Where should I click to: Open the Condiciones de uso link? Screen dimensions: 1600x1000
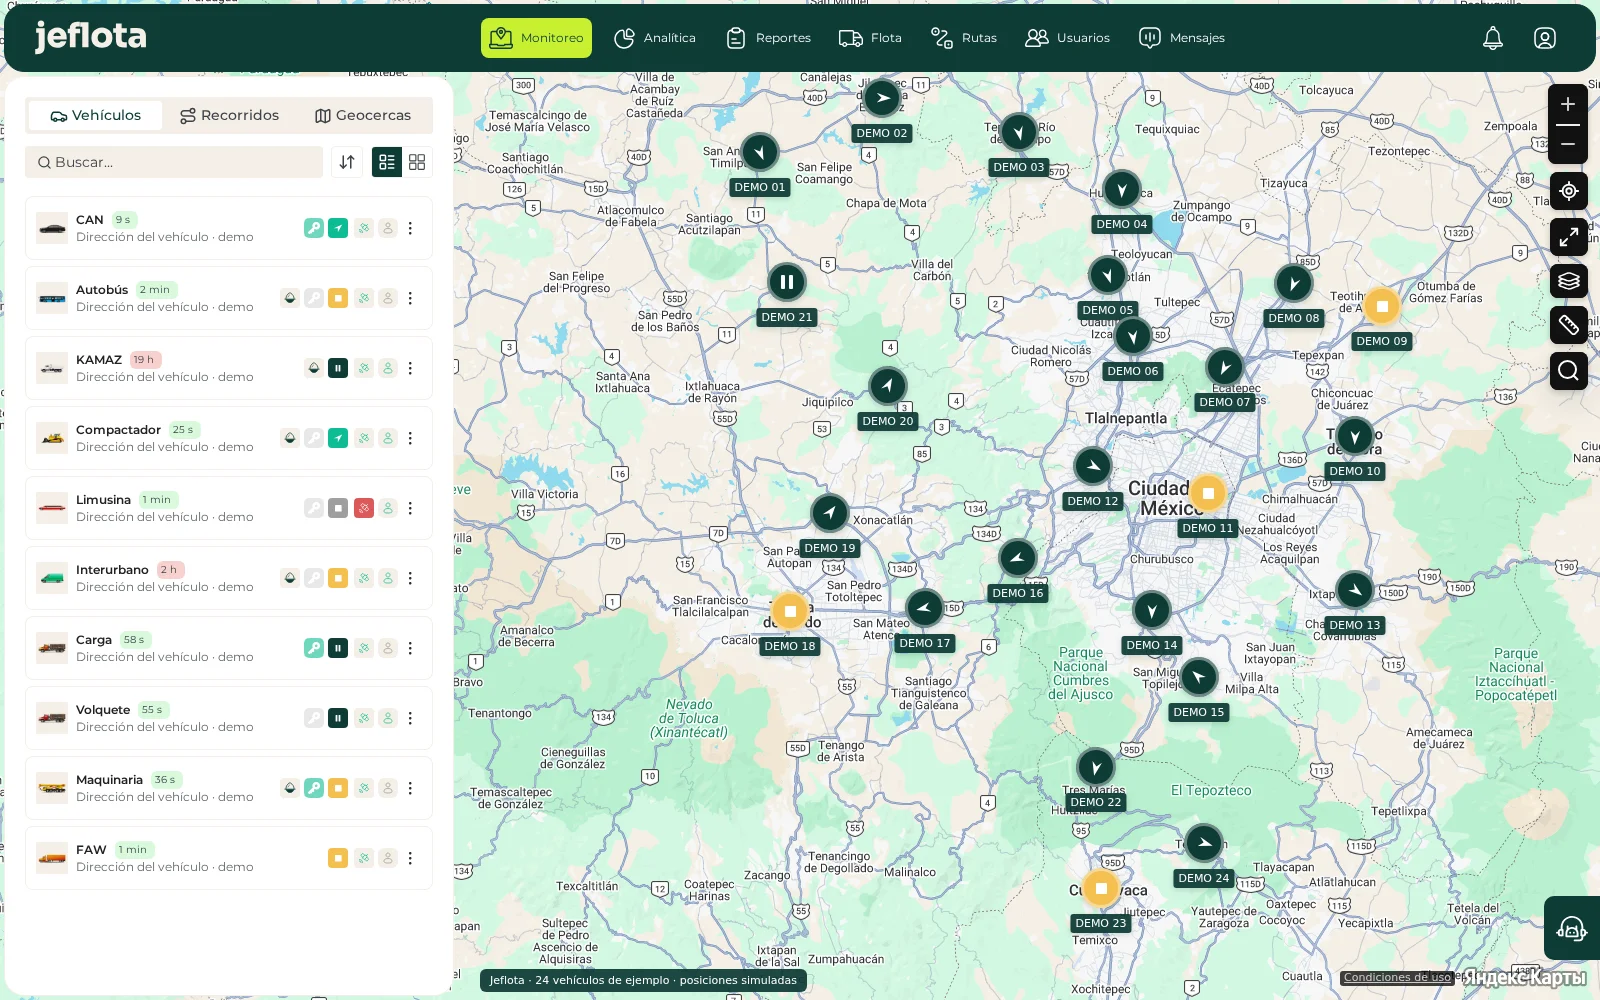1397,977
